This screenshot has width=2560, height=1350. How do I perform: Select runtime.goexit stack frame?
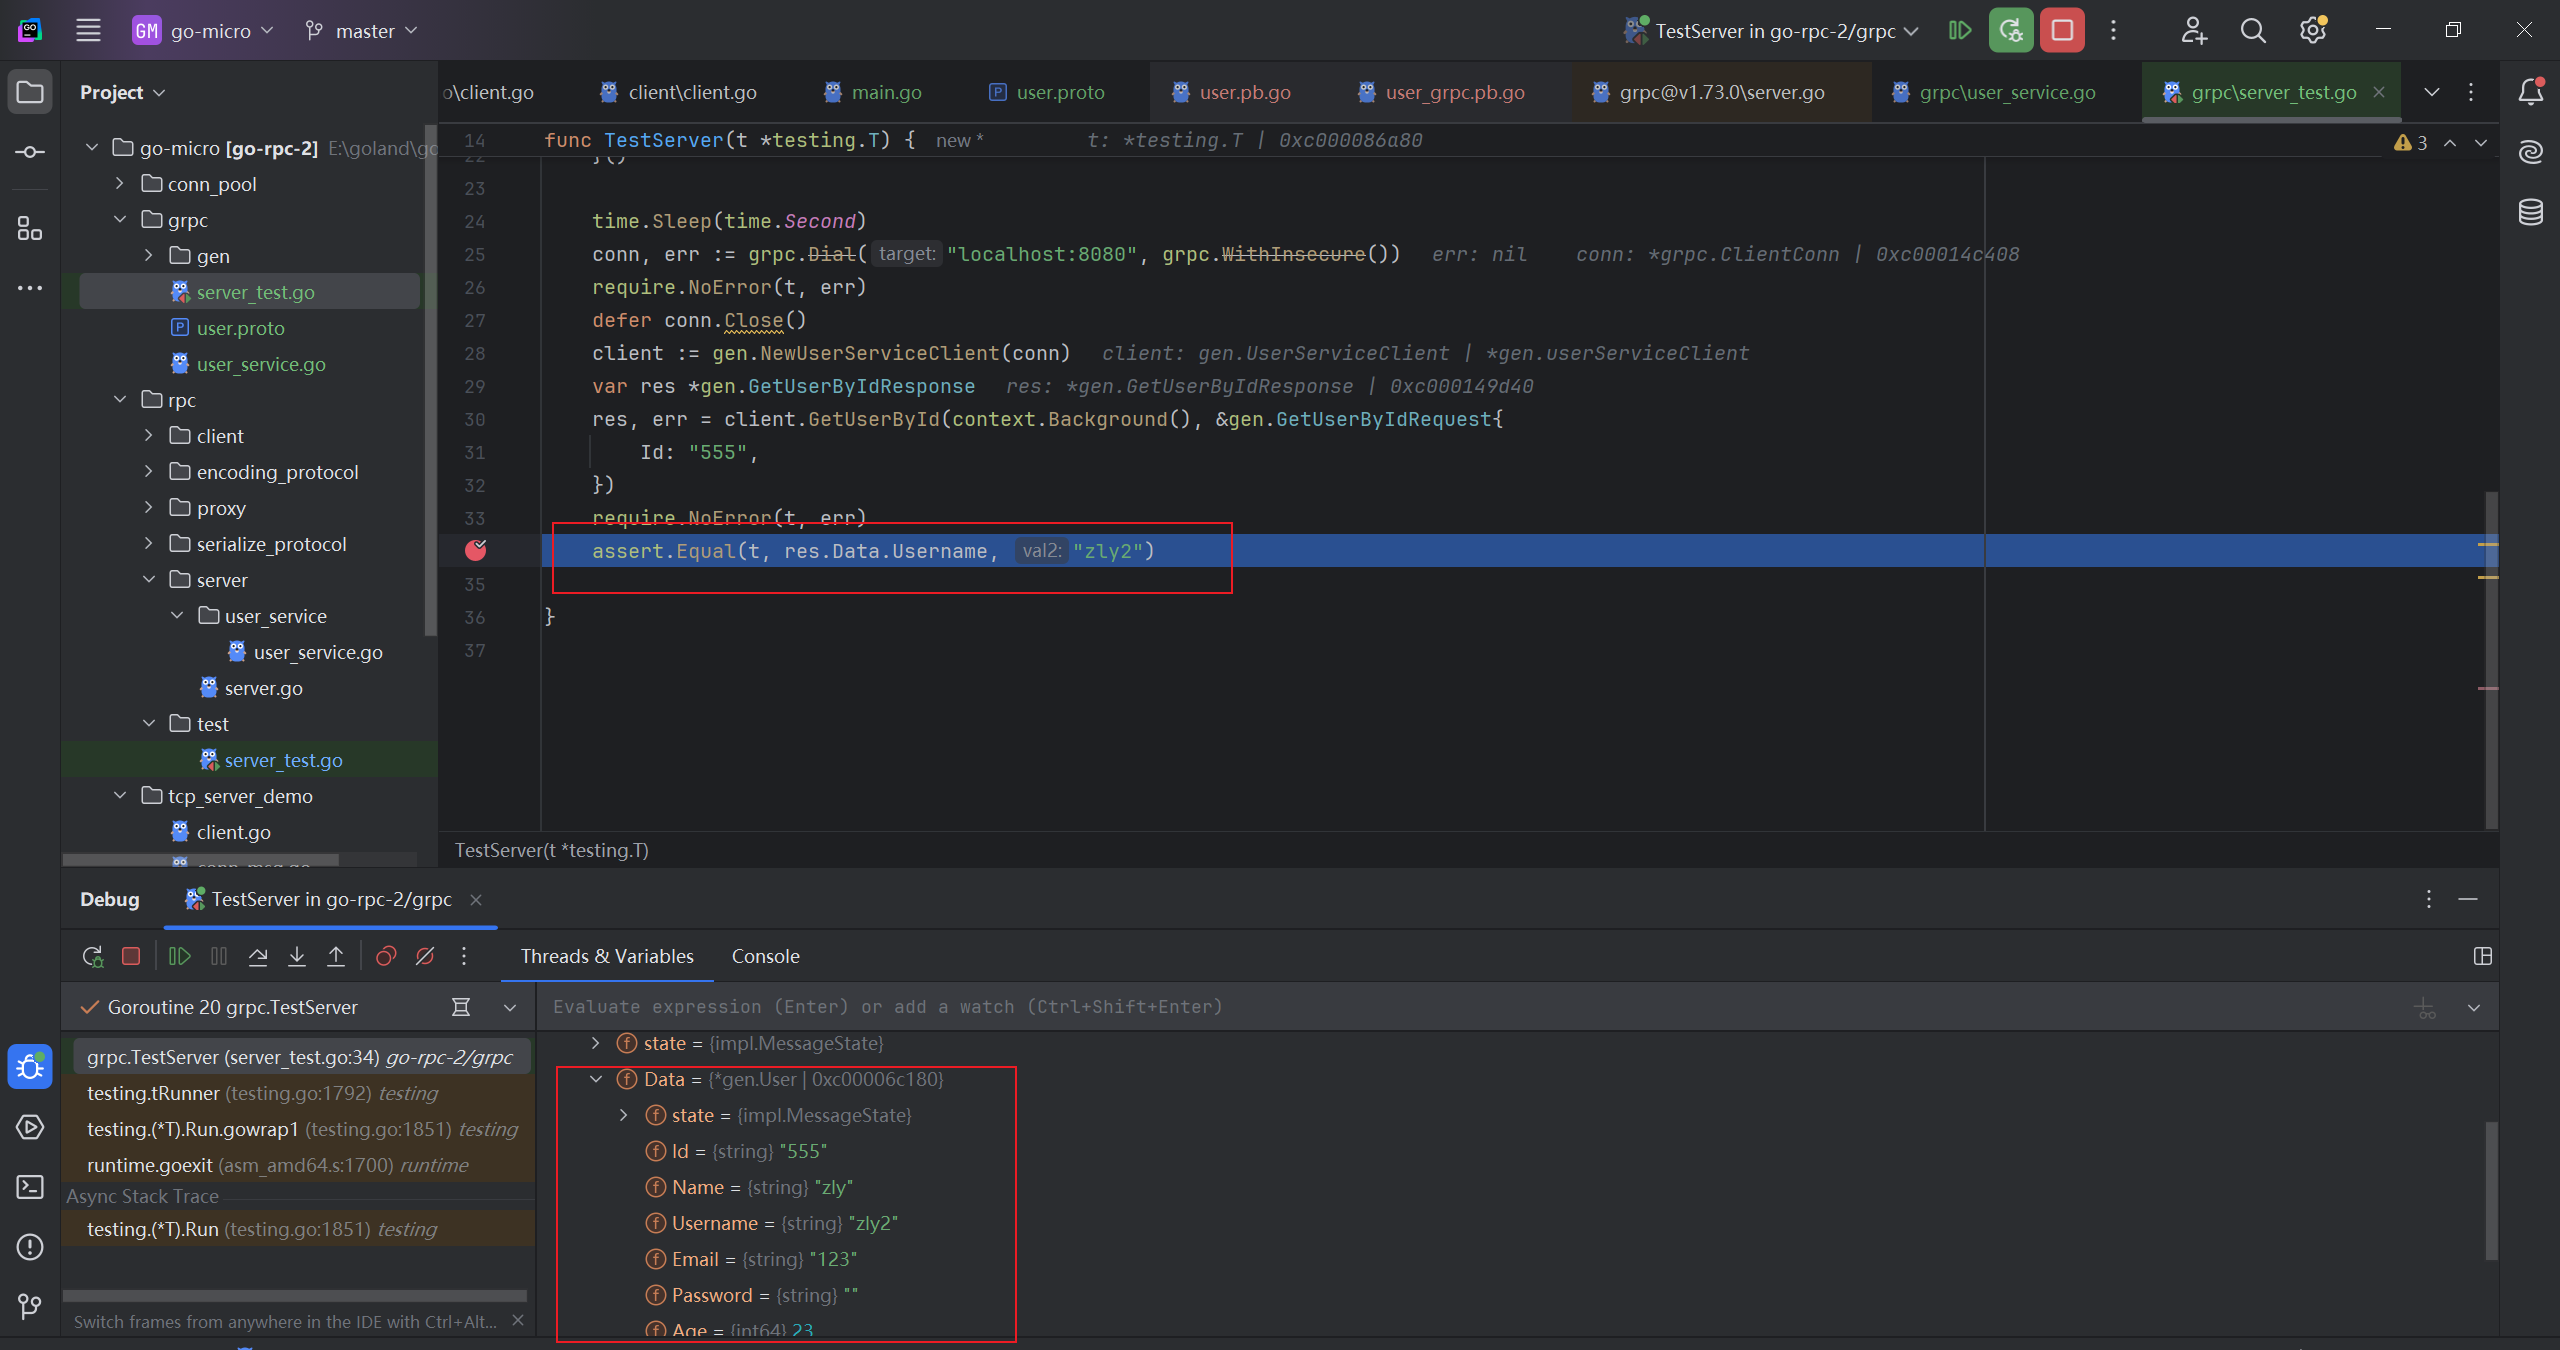pyautogui.click(x=299, y=1166)
